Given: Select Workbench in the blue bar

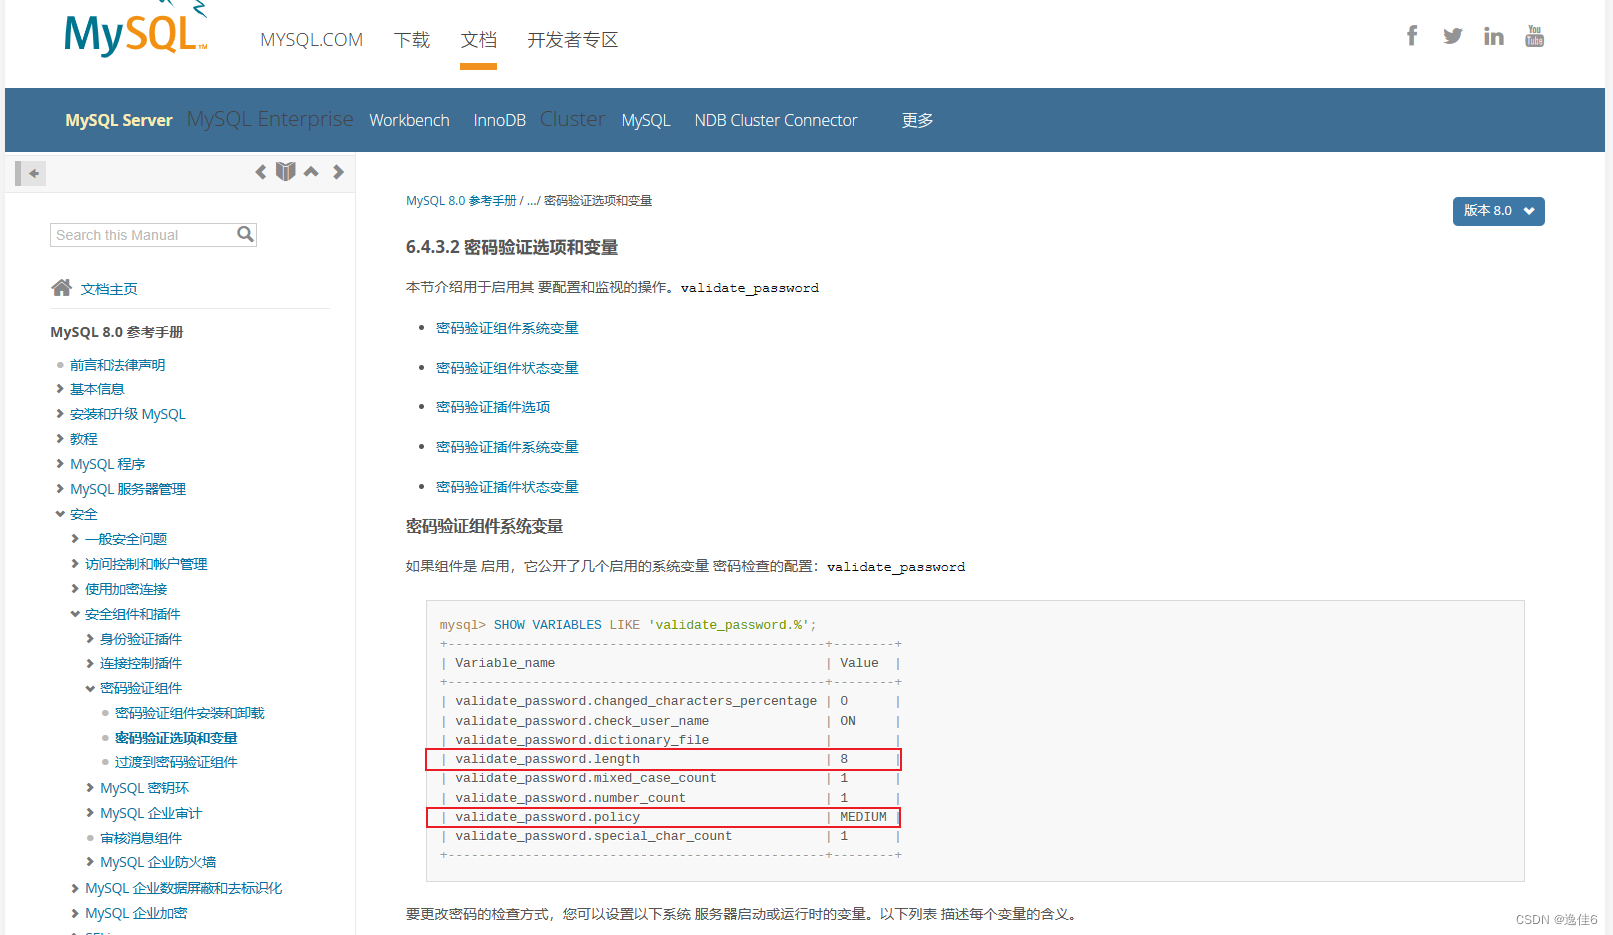Looking at the screenshot, I should (409, 120).
